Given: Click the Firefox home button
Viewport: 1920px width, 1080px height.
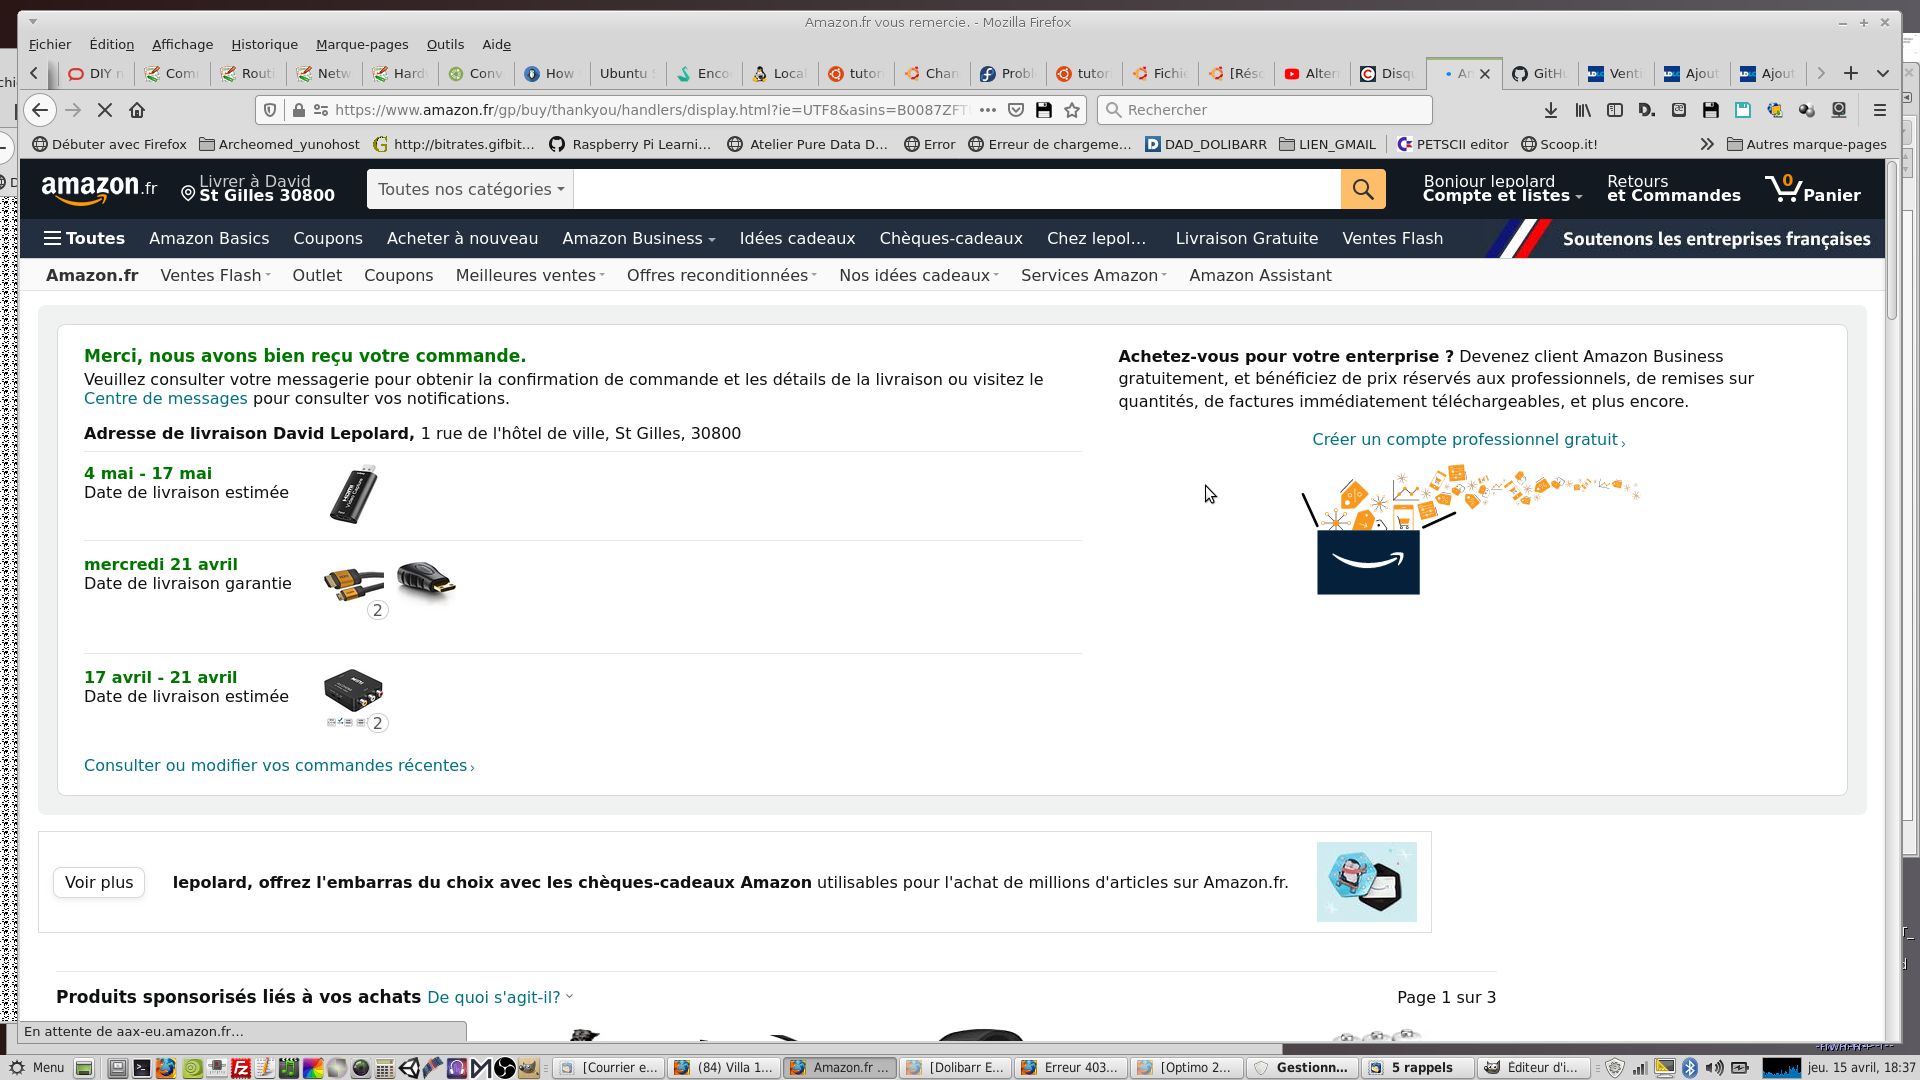Looking at the screenshot, I should click(137, 110).
